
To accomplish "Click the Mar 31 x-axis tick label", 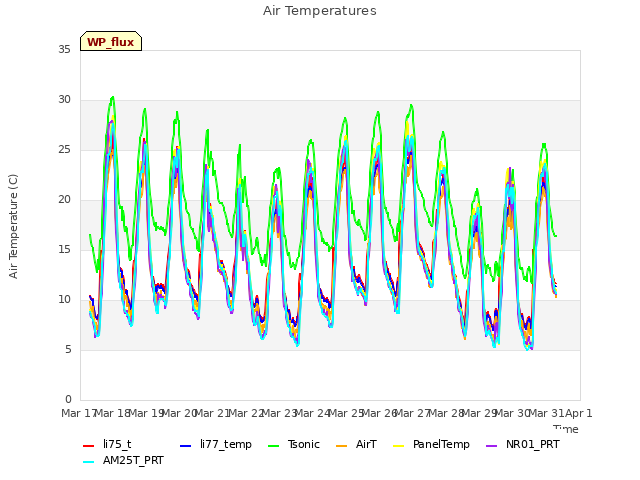I will click(x=546, y=413).
